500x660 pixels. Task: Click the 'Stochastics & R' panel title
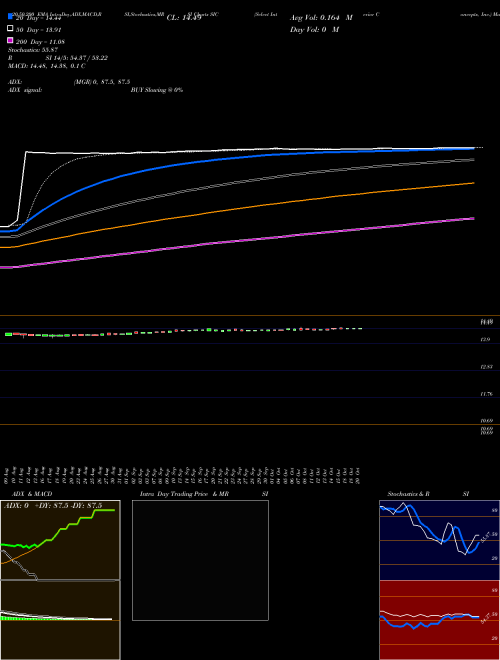408,494
